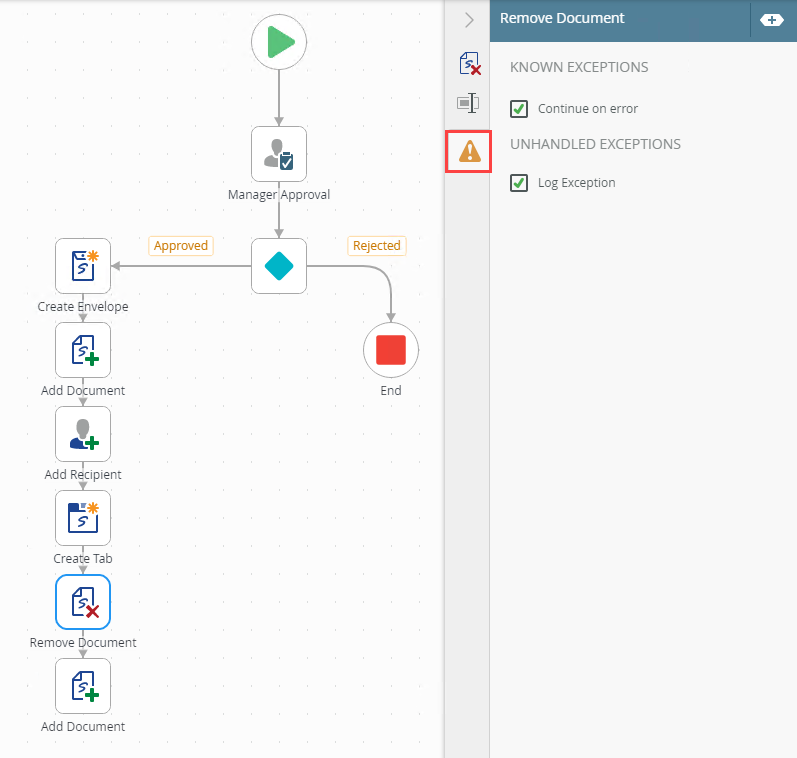Image resolution: width=797 pixels, height=758 pixels.
Task: Click the Create Tab step icon
Action: [x=83, y=518]
